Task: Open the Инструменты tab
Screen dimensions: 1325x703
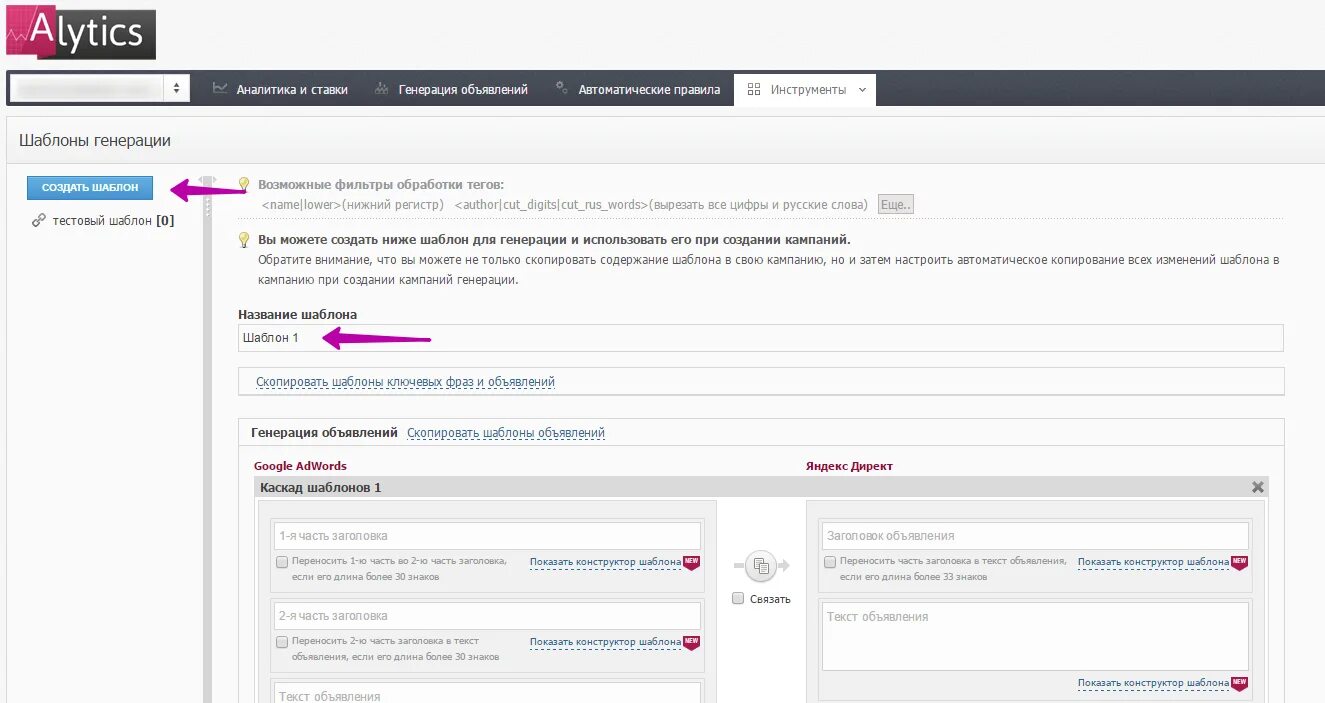Action: (805, 89)
